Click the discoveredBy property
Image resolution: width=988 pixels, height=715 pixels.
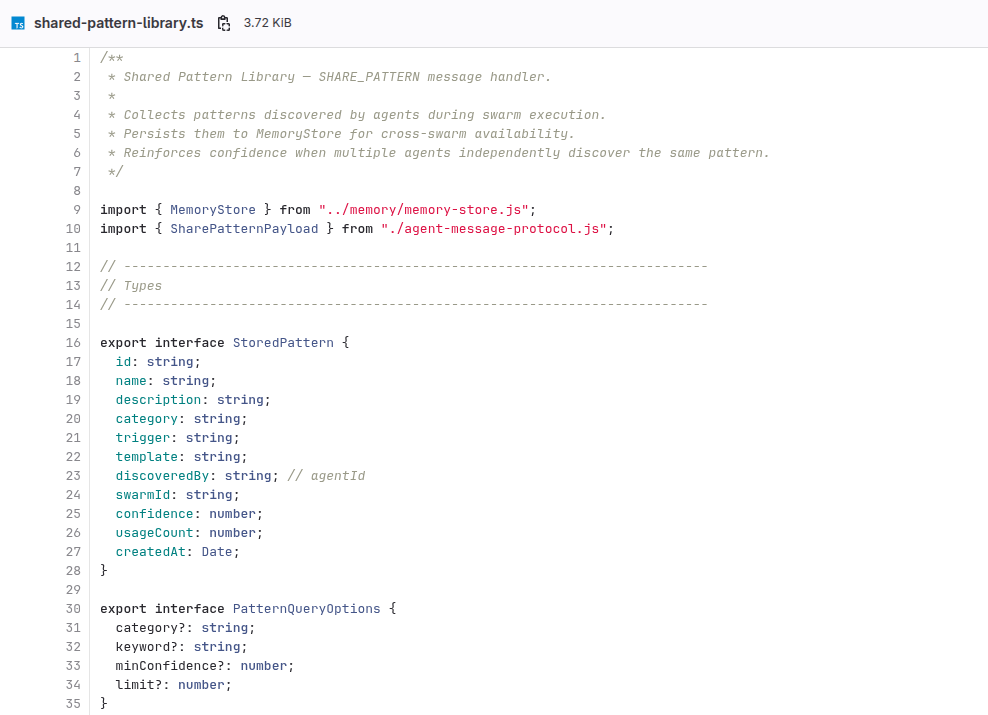click(162, 476)
